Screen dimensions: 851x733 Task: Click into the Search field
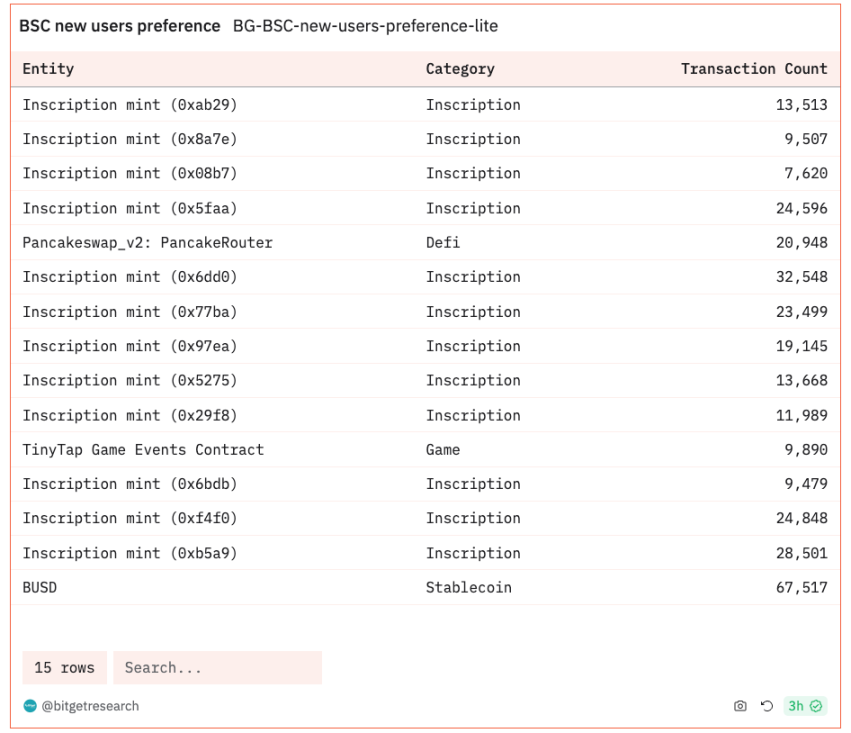point(217,668)
